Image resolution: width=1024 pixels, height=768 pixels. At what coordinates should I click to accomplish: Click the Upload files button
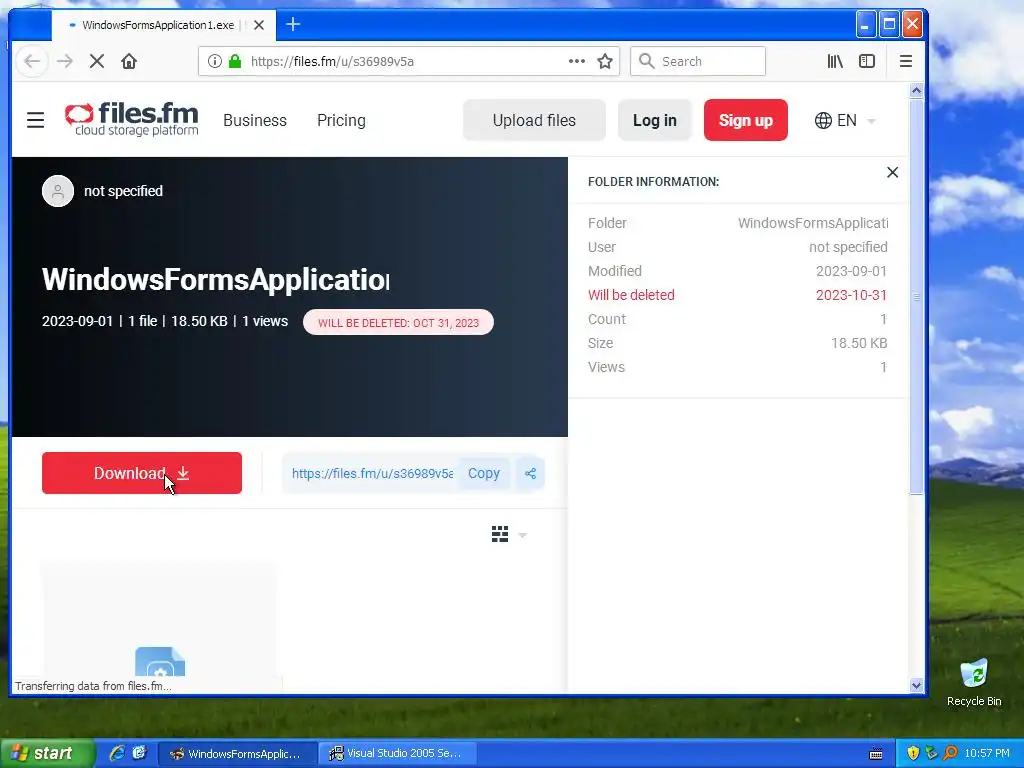(x=534, y=120)
